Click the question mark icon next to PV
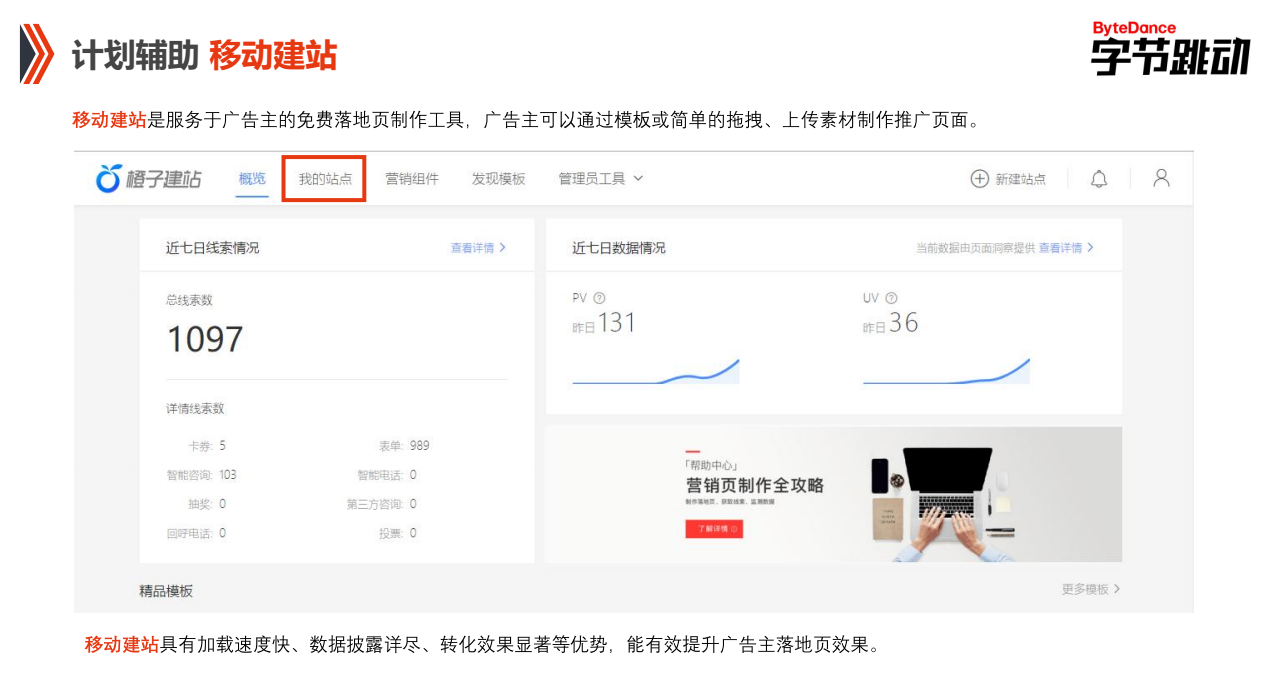Viewport: 1273px width, 693px height. pos(599,297)
